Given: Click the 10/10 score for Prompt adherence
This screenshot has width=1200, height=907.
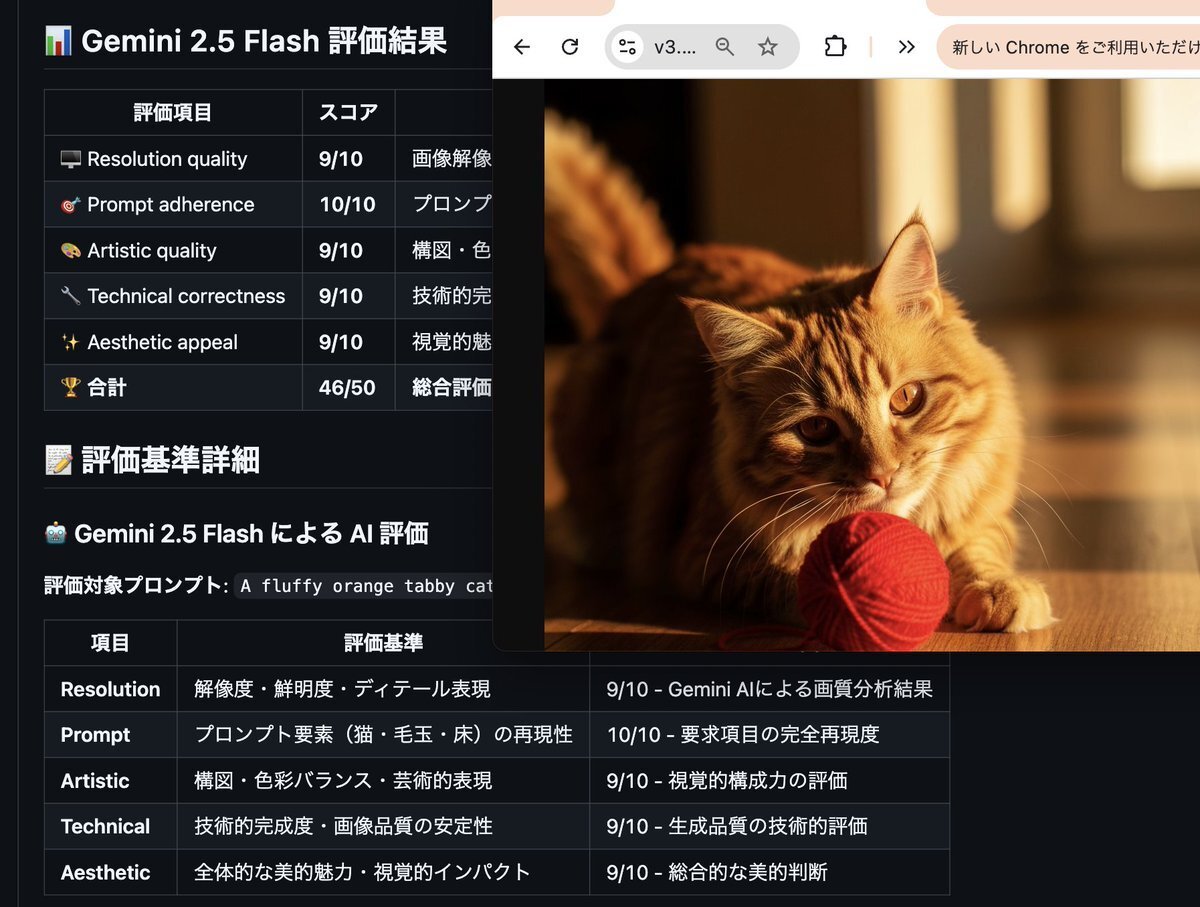Looking at the screenshot, I should pyautogui.click(x=347, y=205).
